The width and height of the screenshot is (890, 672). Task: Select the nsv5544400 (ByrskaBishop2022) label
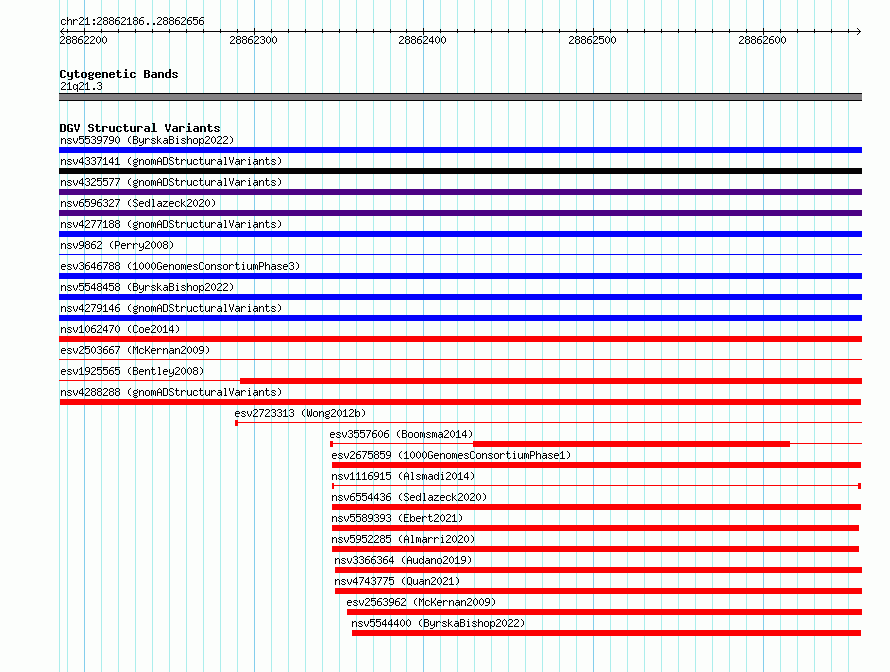coord(438,623)
